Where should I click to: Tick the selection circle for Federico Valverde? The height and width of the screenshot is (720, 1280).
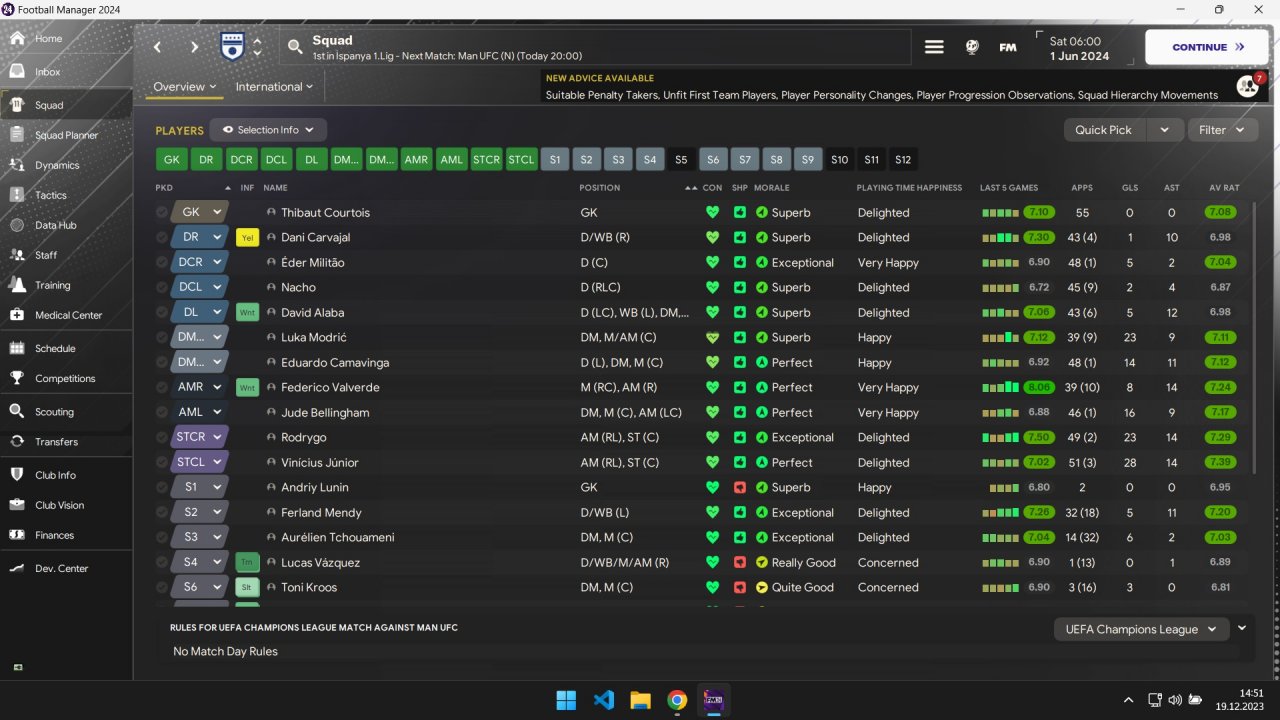click(x=162, y=387)
